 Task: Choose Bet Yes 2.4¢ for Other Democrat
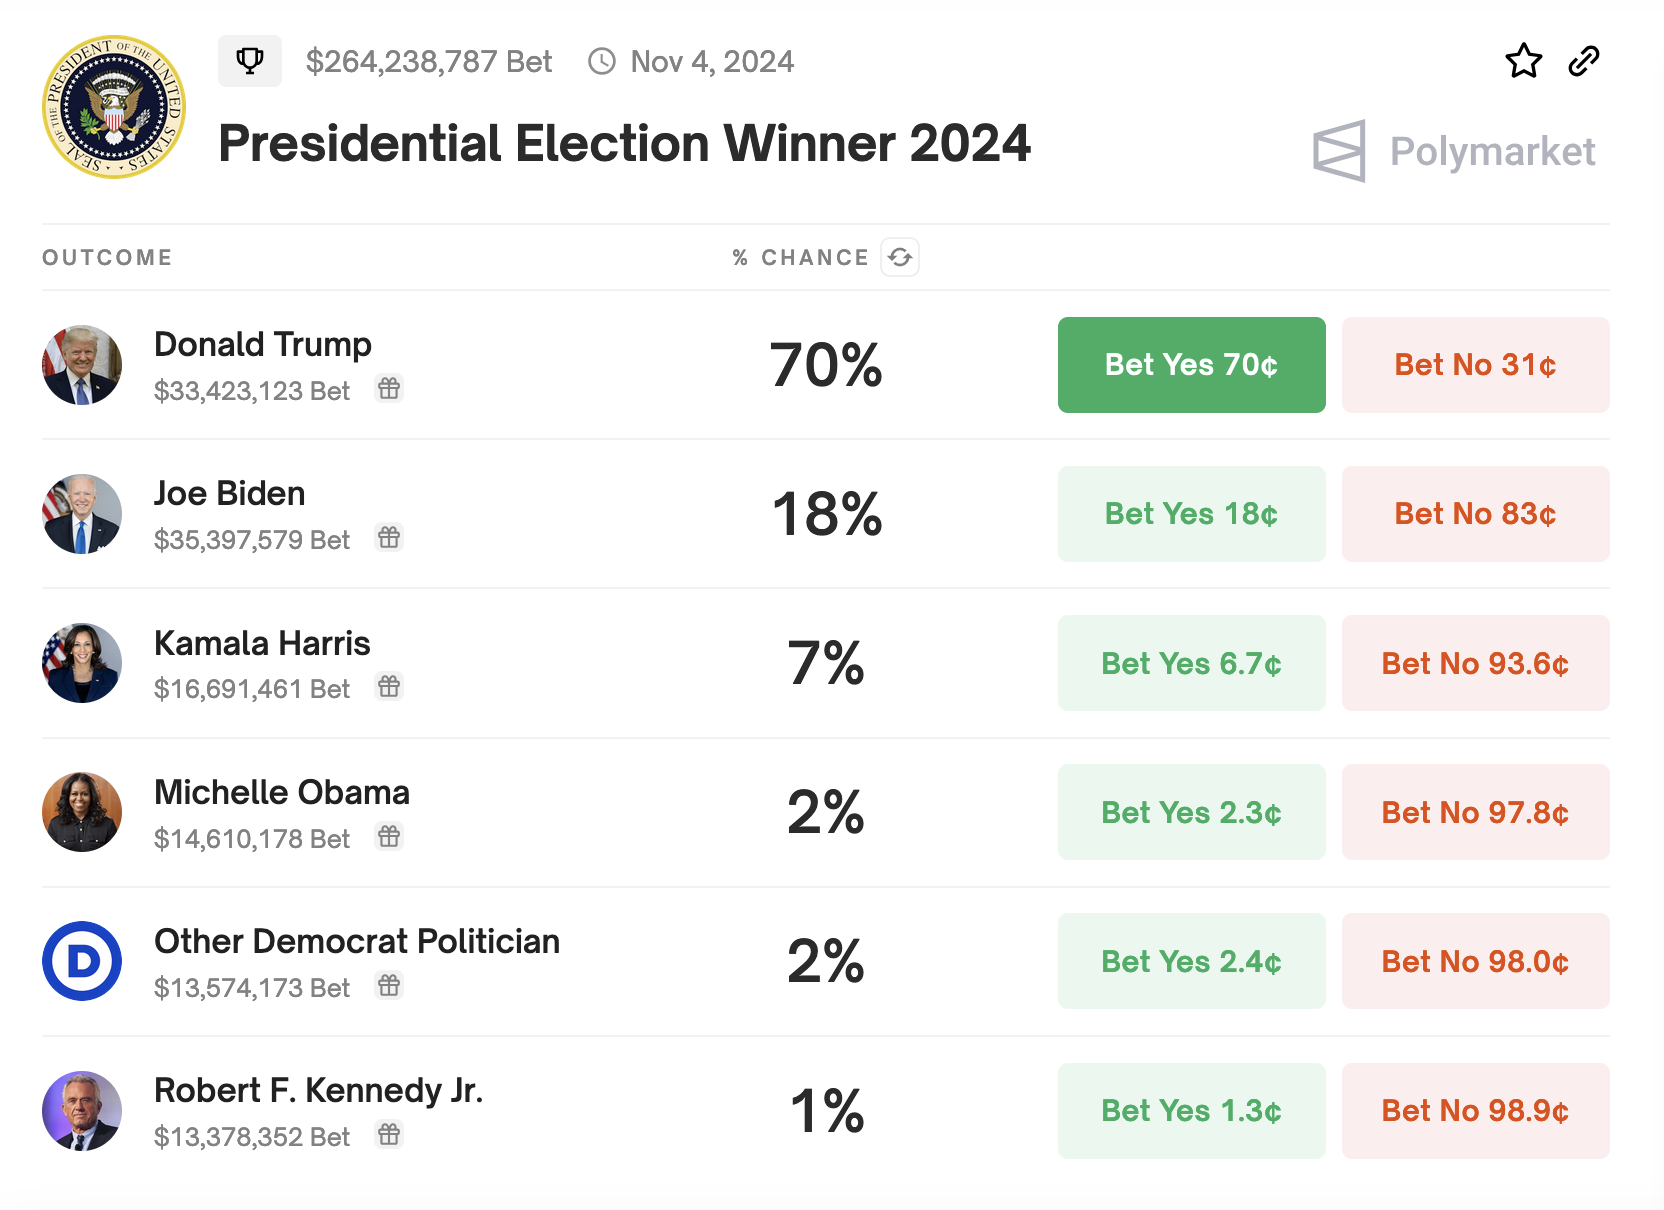[1191, 961]
